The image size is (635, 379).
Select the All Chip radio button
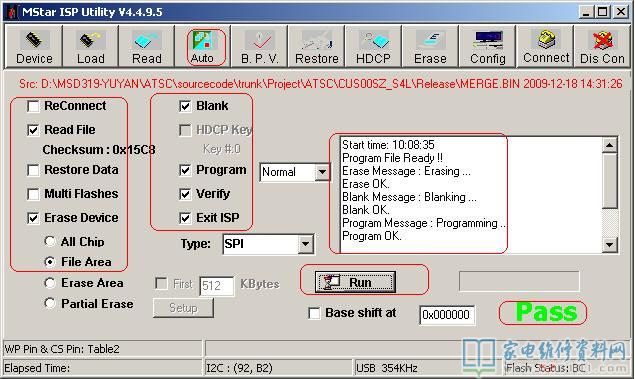click(x=50, y=241)
